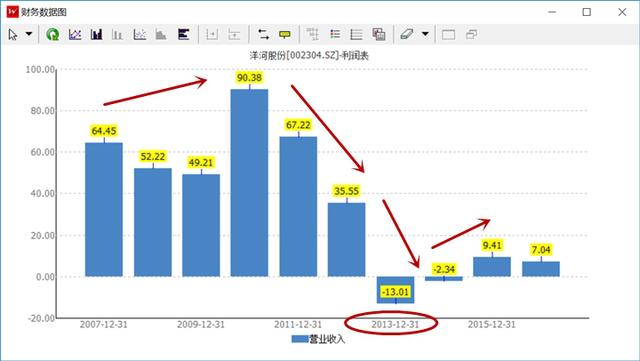The height and width of the screenshot is (361, 640).
Task: Click the copy chart data icon
Action: point(379,35)
